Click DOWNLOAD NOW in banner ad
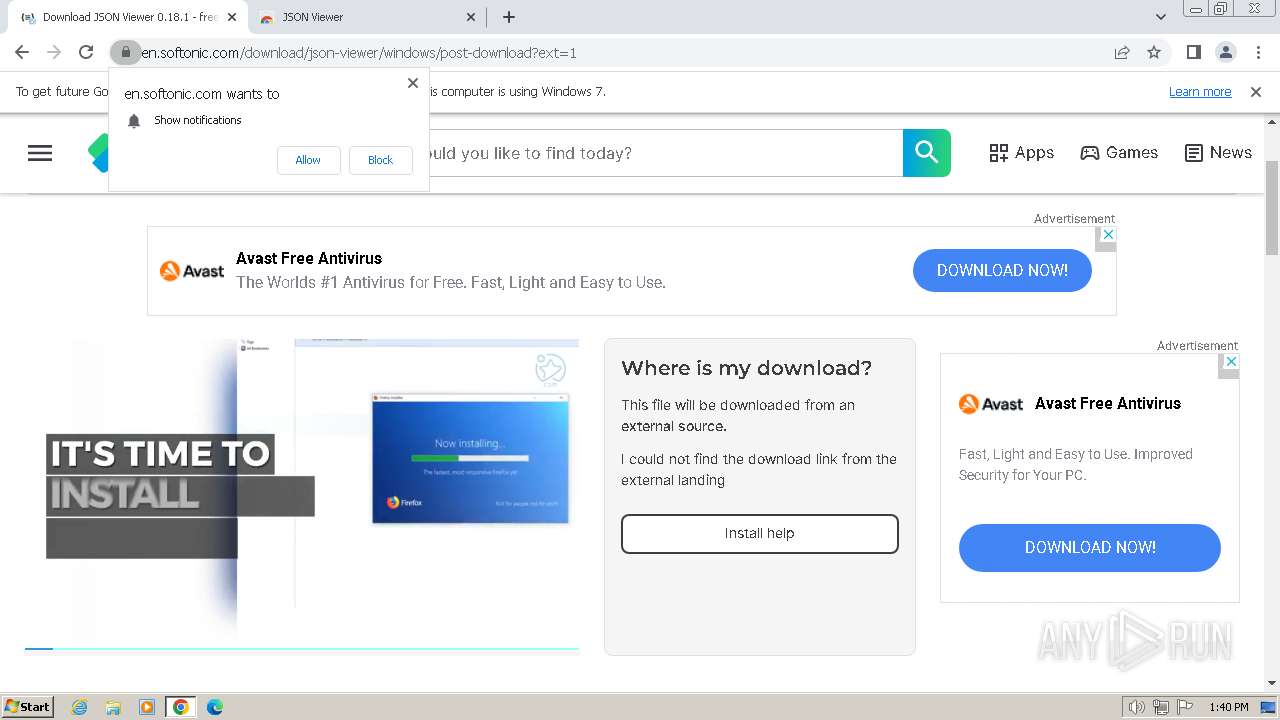This screenshot has height=720, width=1280. (x=1002, y=271)
